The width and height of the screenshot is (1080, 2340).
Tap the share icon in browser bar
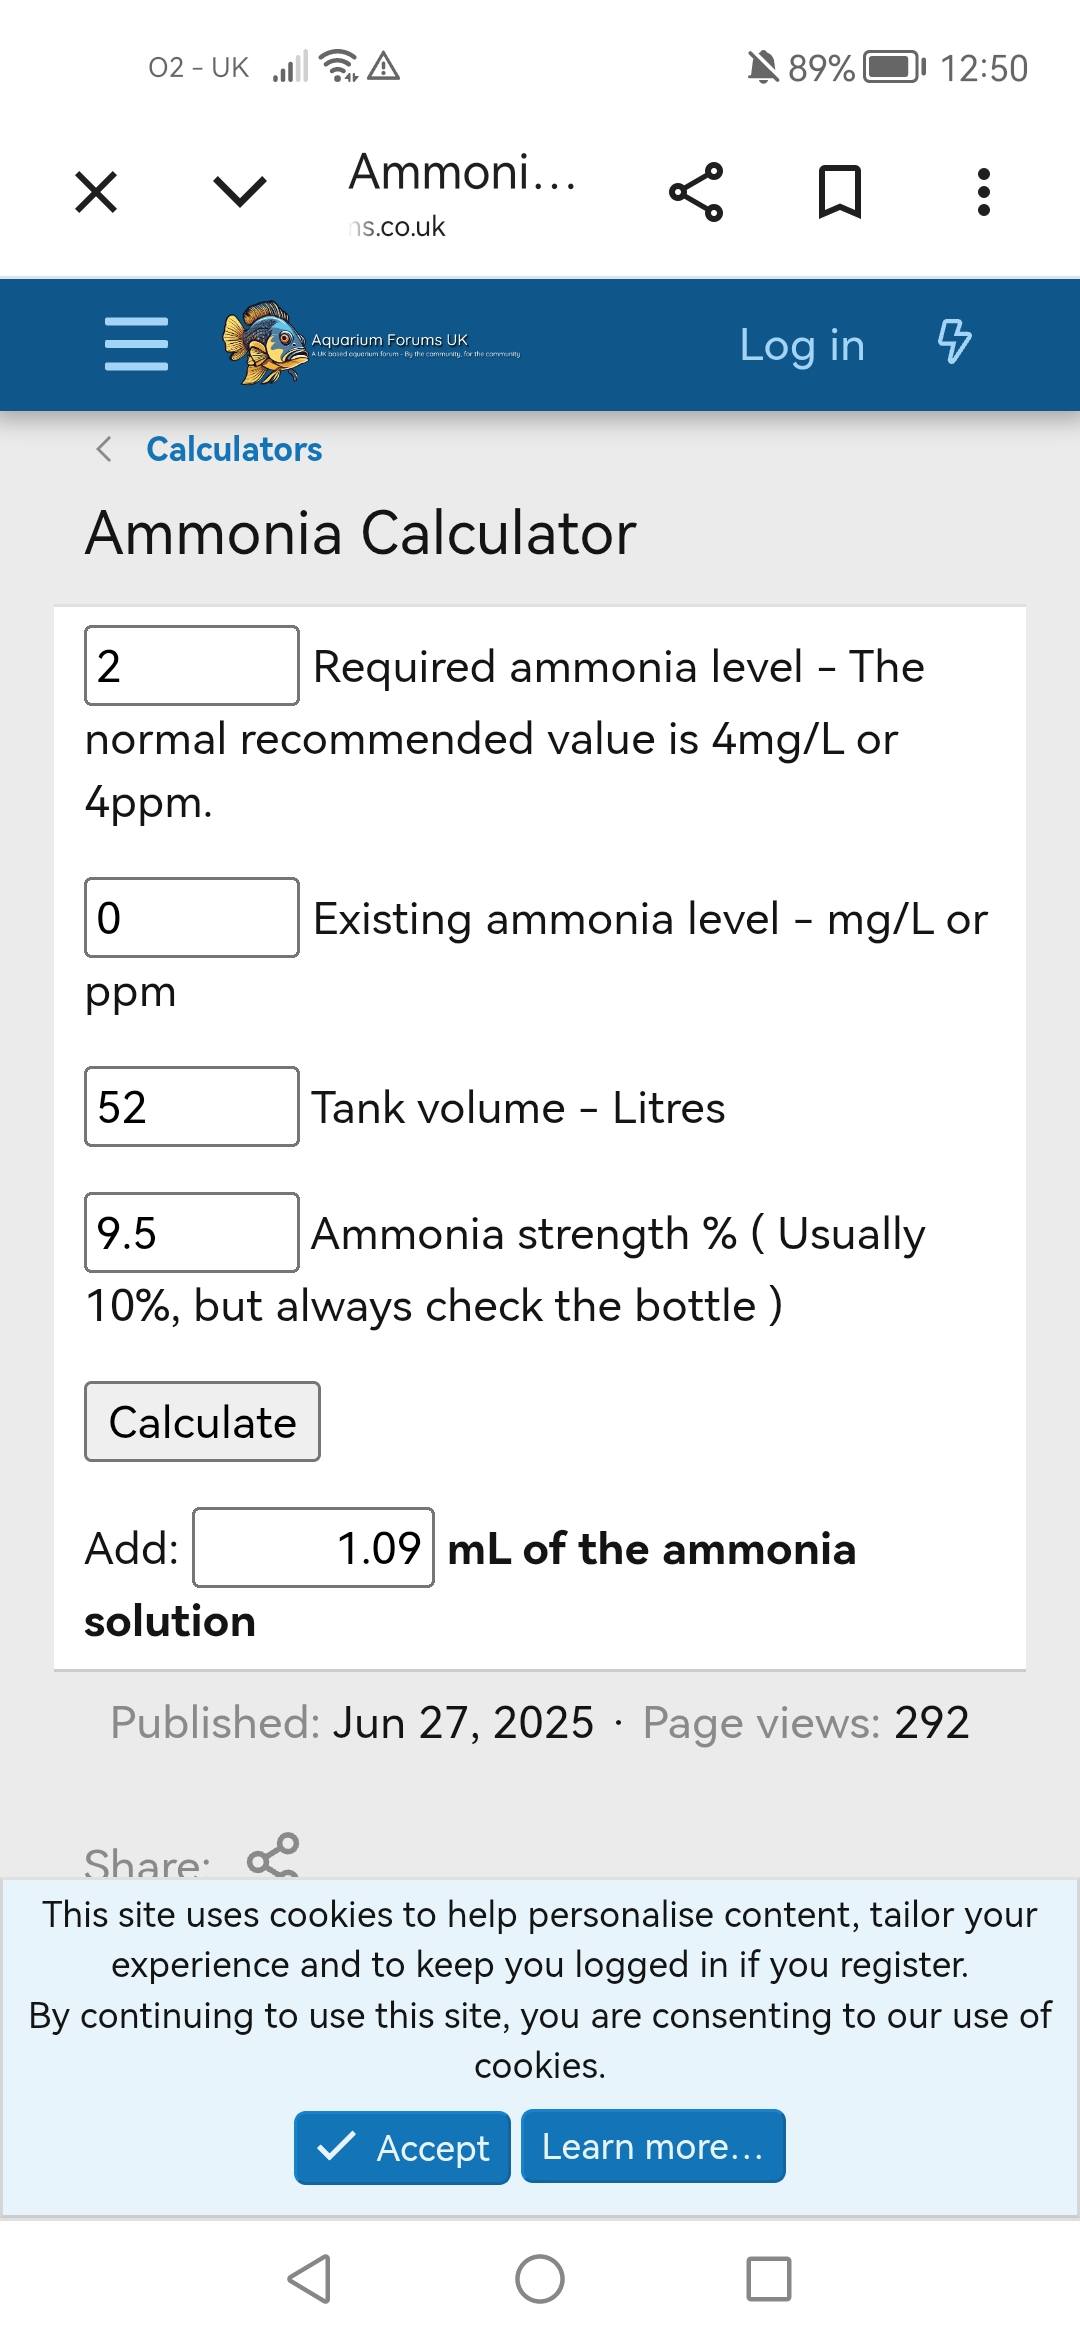pyautogui.click(x=696, y=192)
